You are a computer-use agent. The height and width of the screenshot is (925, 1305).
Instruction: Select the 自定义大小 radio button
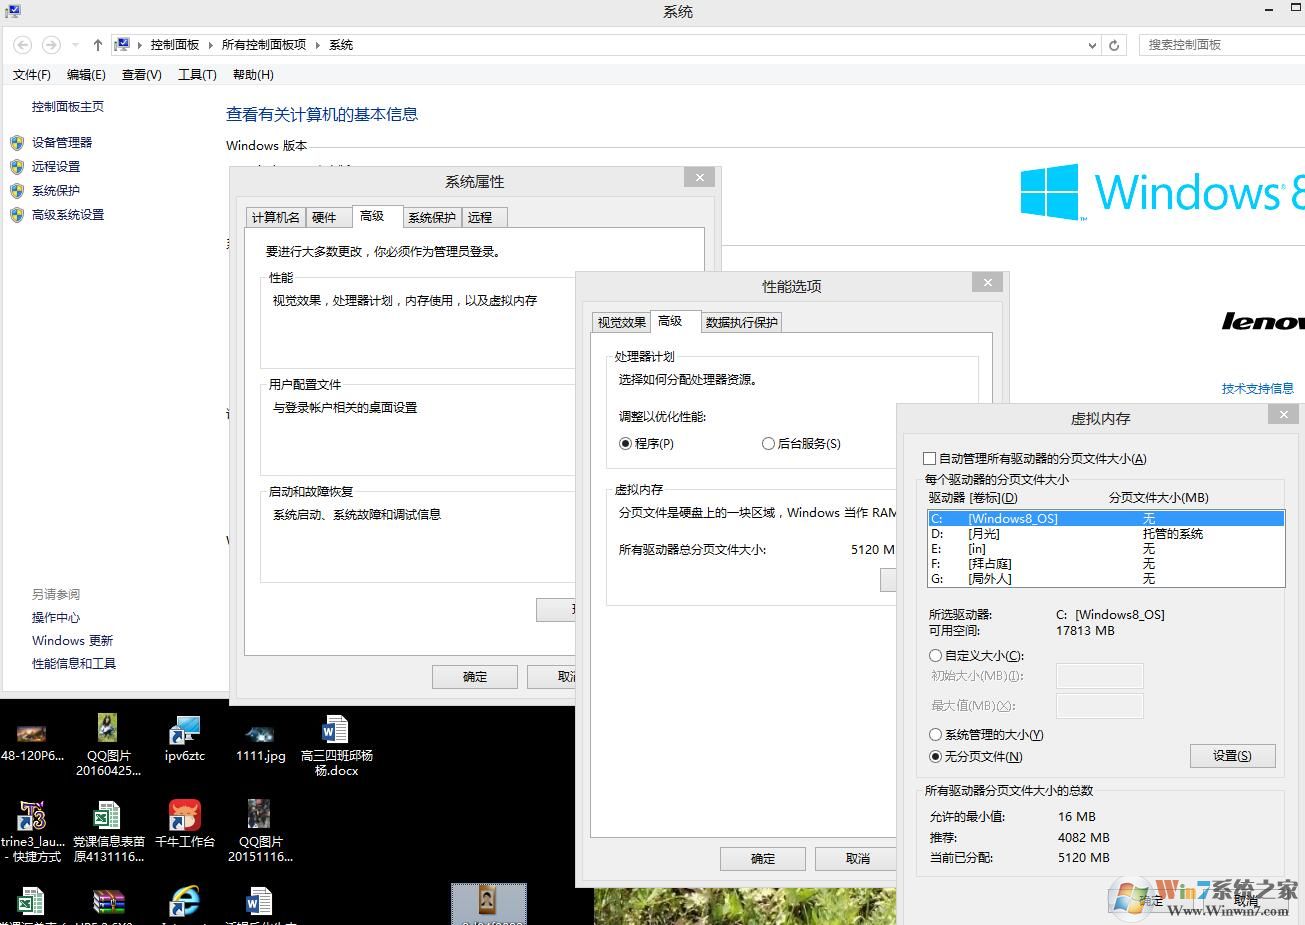(x=936, y=656)
